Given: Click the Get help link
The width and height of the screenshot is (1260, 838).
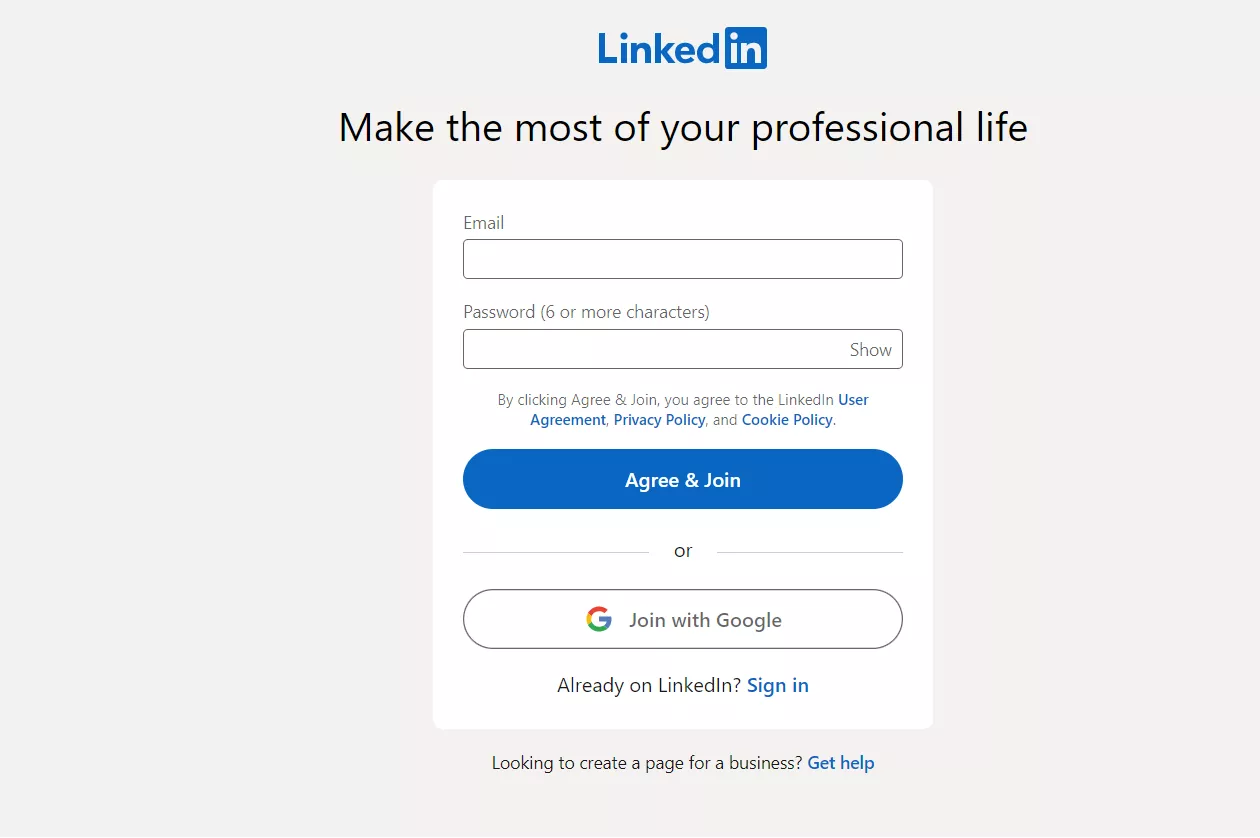Looking at the screenshot, I should (840, 763).
